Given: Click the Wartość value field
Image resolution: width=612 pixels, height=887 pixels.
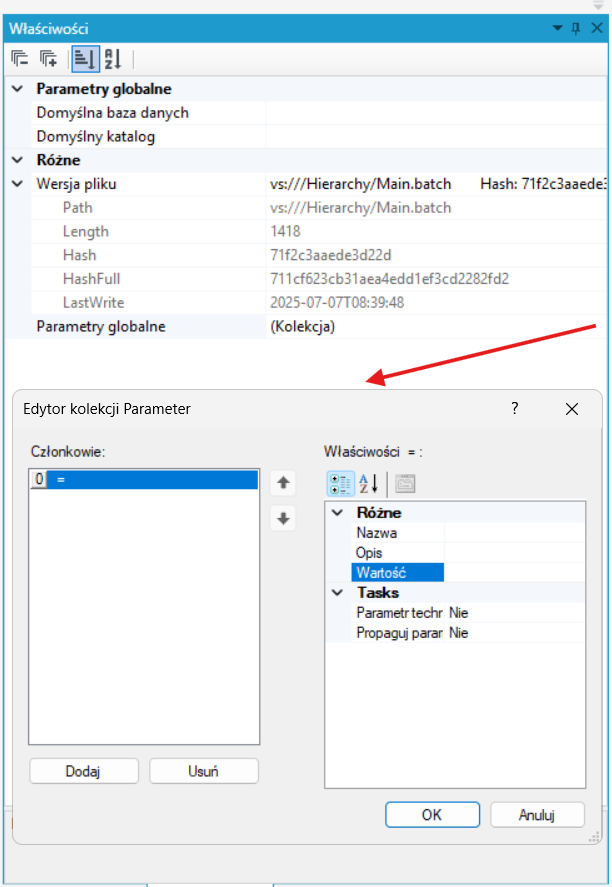Looking at the screenshot, I should [x=515, y=572].
